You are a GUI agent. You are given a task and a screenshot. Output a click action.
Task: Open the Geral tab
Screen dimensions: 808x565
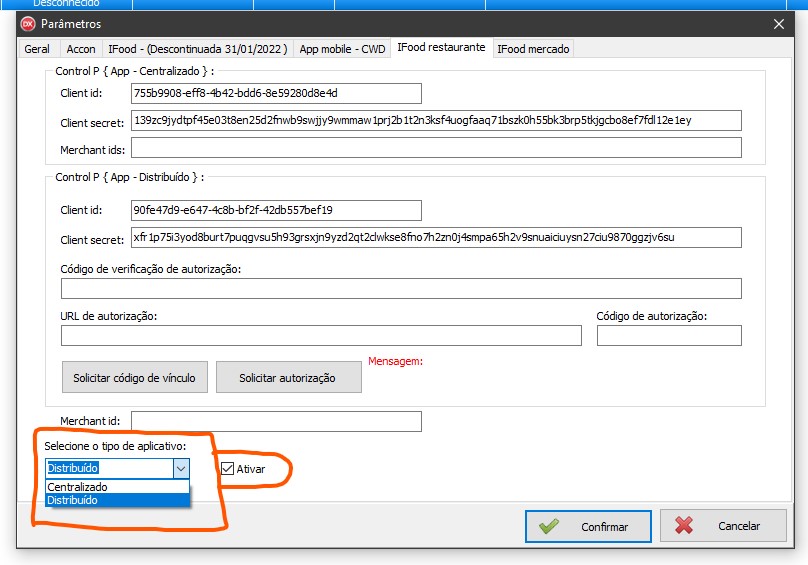tap(37, 49)
